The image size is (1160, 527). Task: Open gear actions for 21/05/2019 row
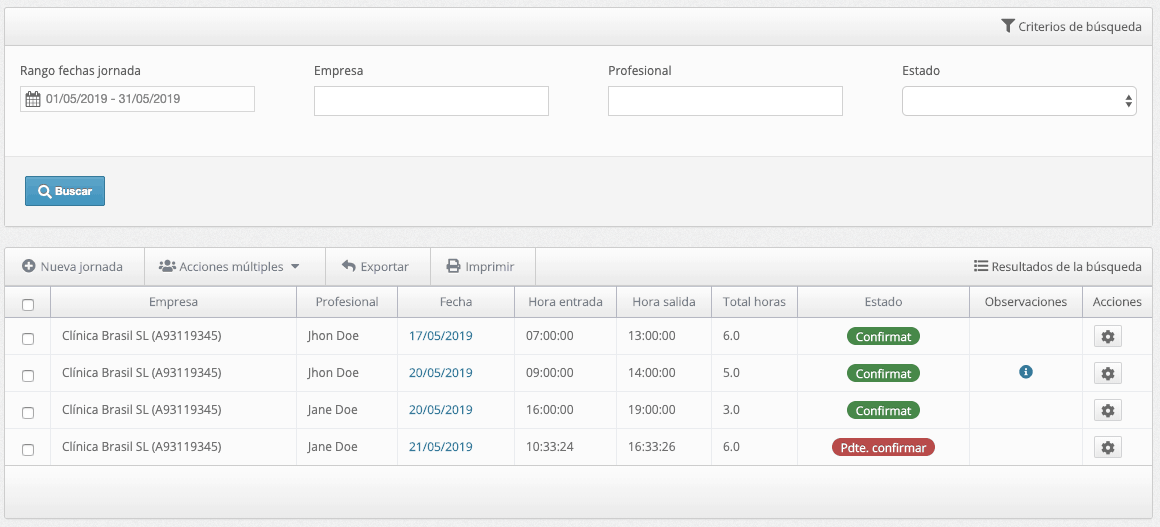(x=1107, y=447)
